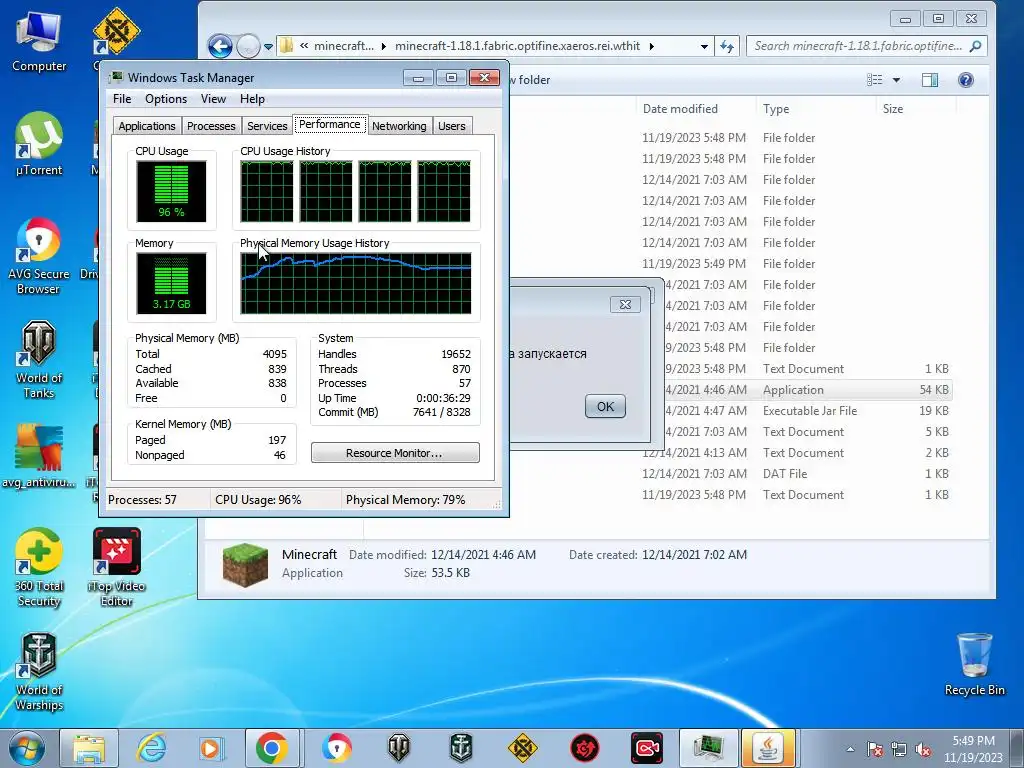Open the Computer desktop icon
This screenshot has height=768, width=1024.
pyautogui.click(x=39, y=40)
